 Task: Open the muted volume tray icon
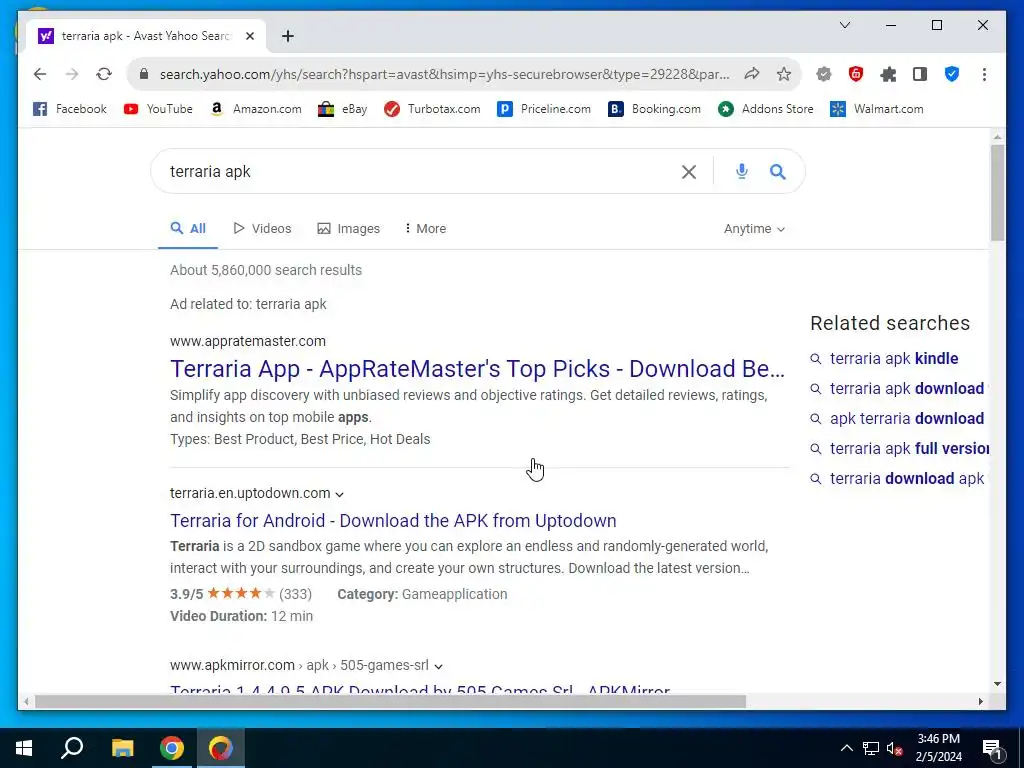click(x=895, y=748)
